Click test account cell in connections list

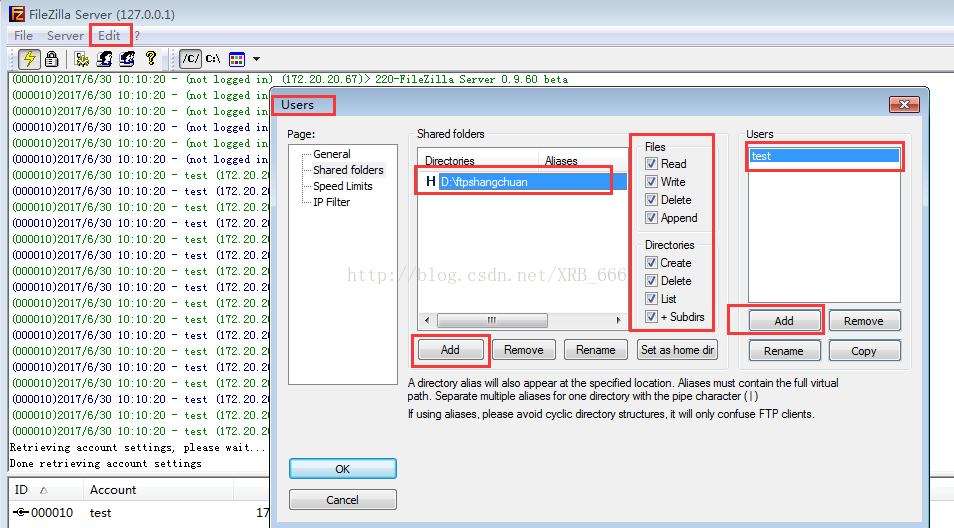tap(100, 513)
